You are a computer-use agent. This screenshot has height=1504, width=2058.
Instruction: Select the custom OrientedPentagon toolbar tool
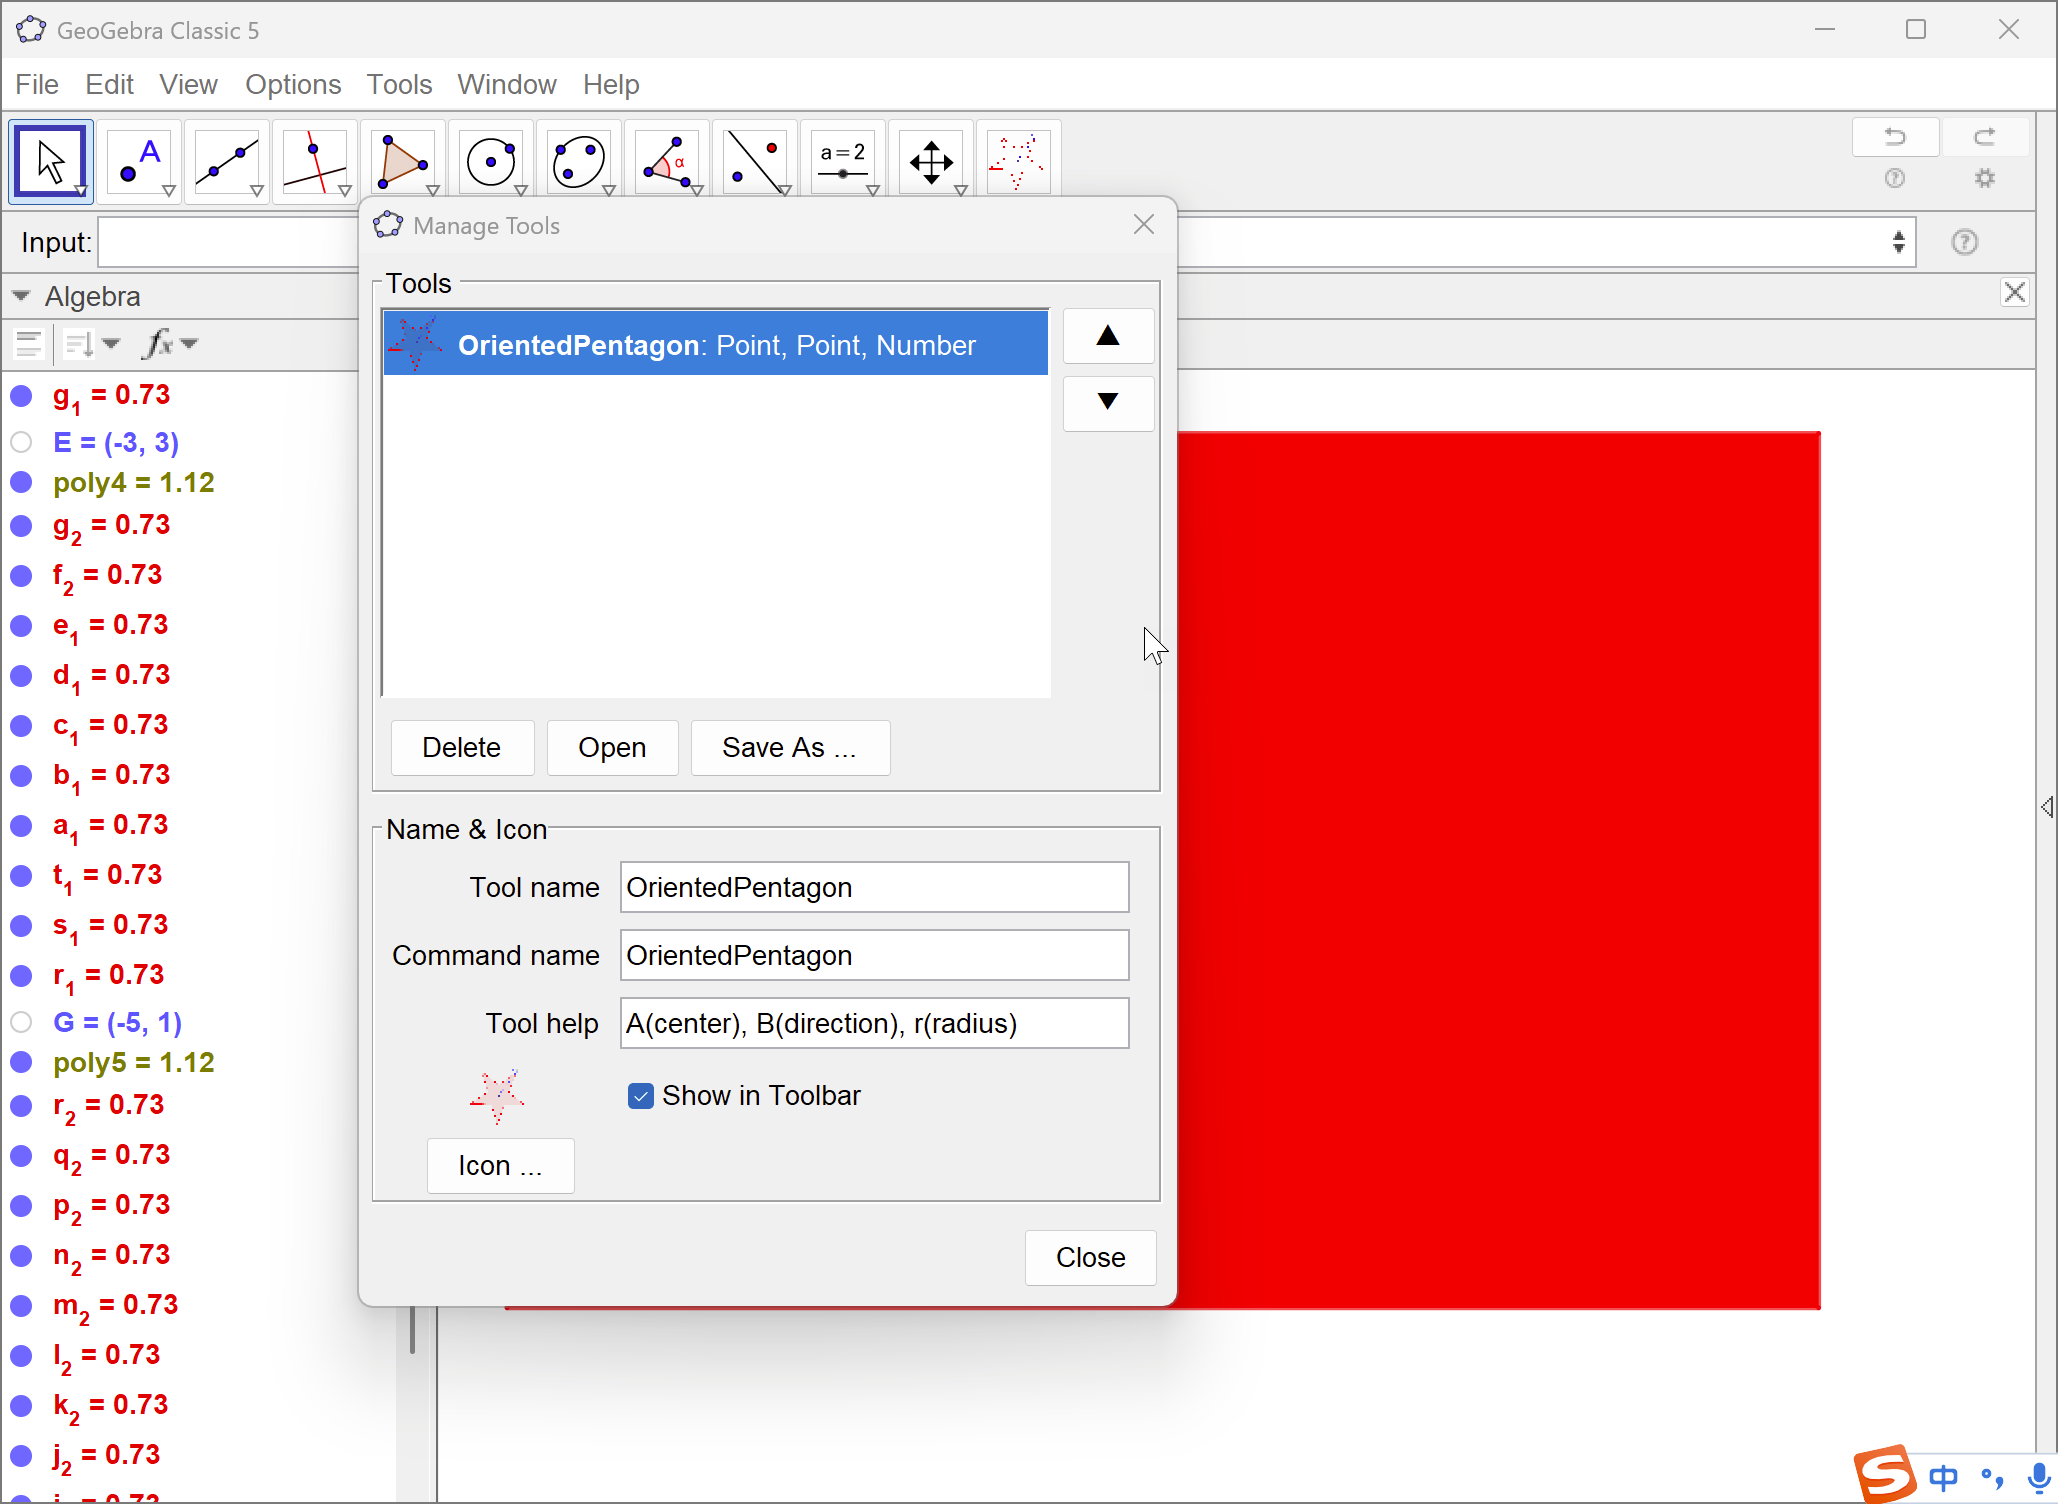[1017, 162]
